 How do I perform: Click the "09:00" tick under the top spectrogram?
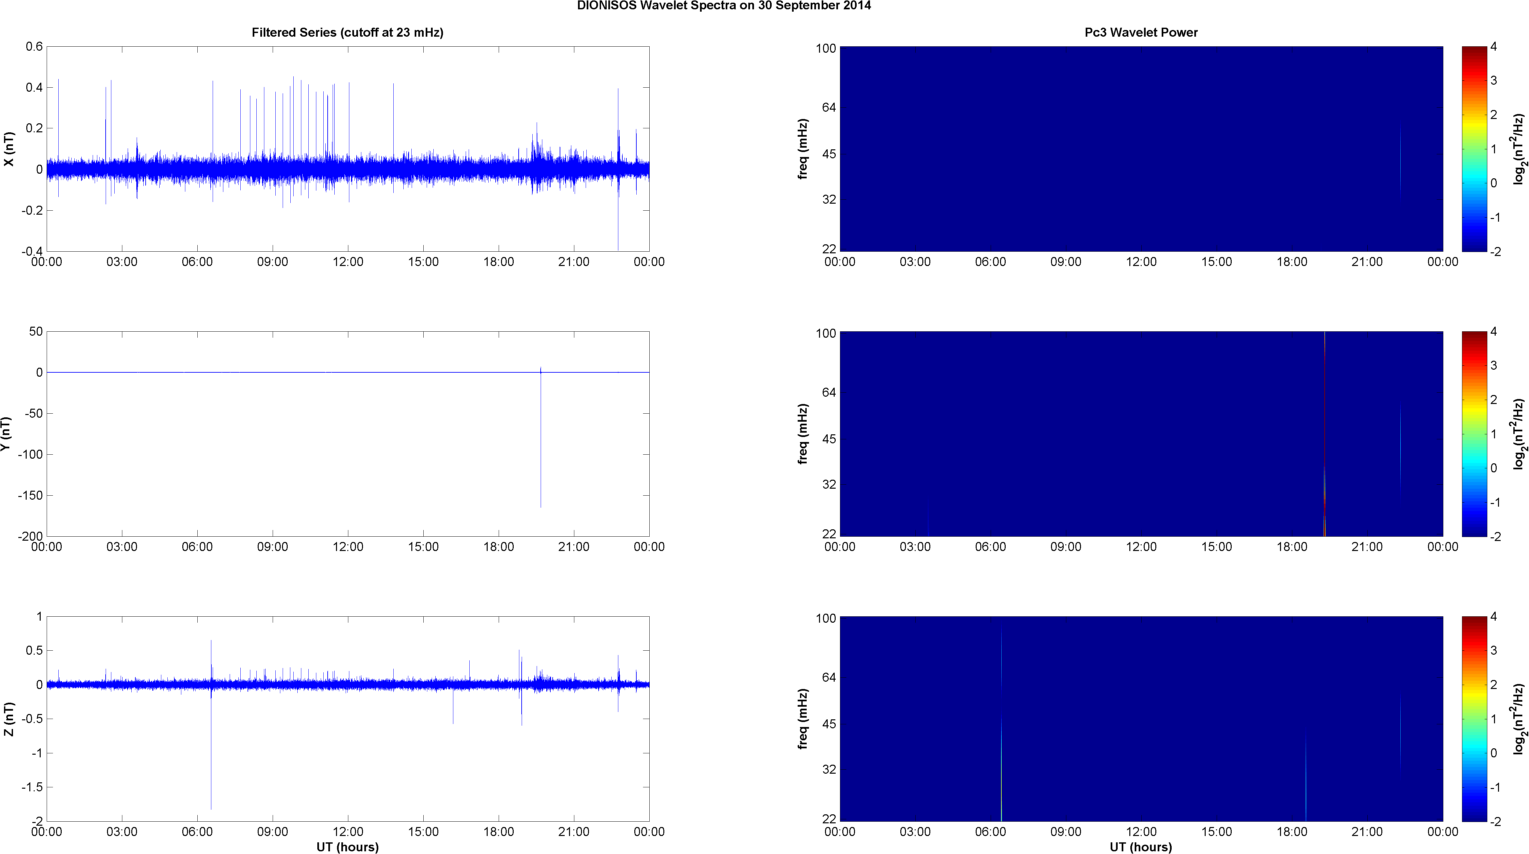coord(1066,262)
